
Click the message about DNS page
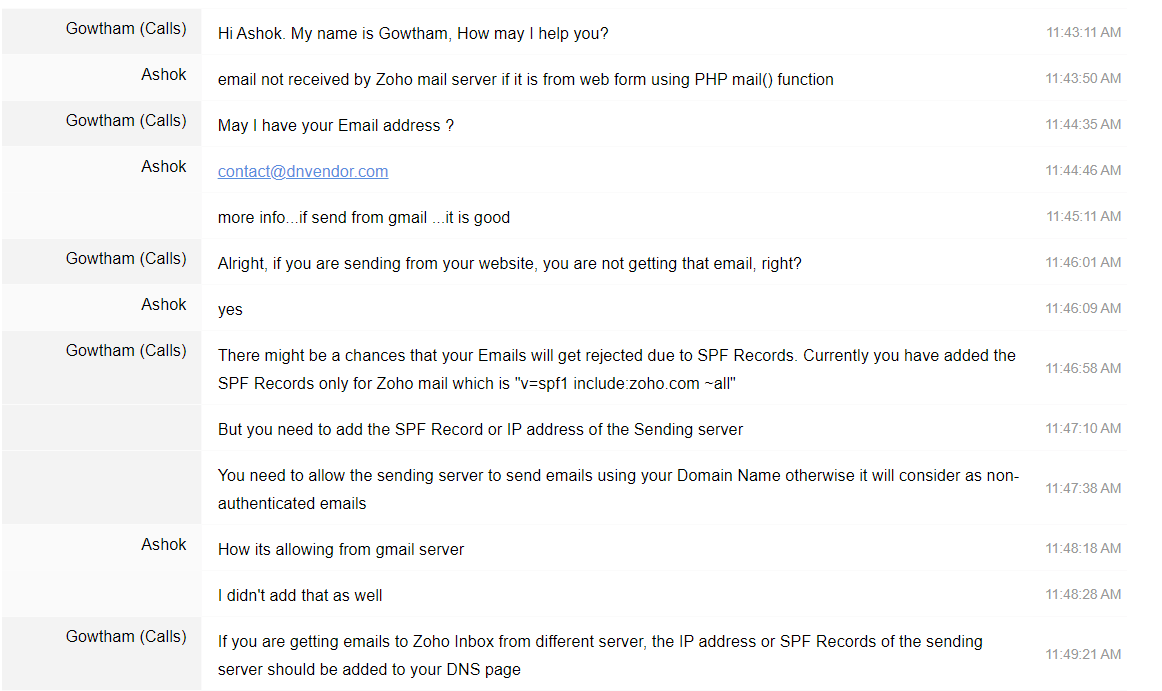pyautogui.click(x=600, y=655)
